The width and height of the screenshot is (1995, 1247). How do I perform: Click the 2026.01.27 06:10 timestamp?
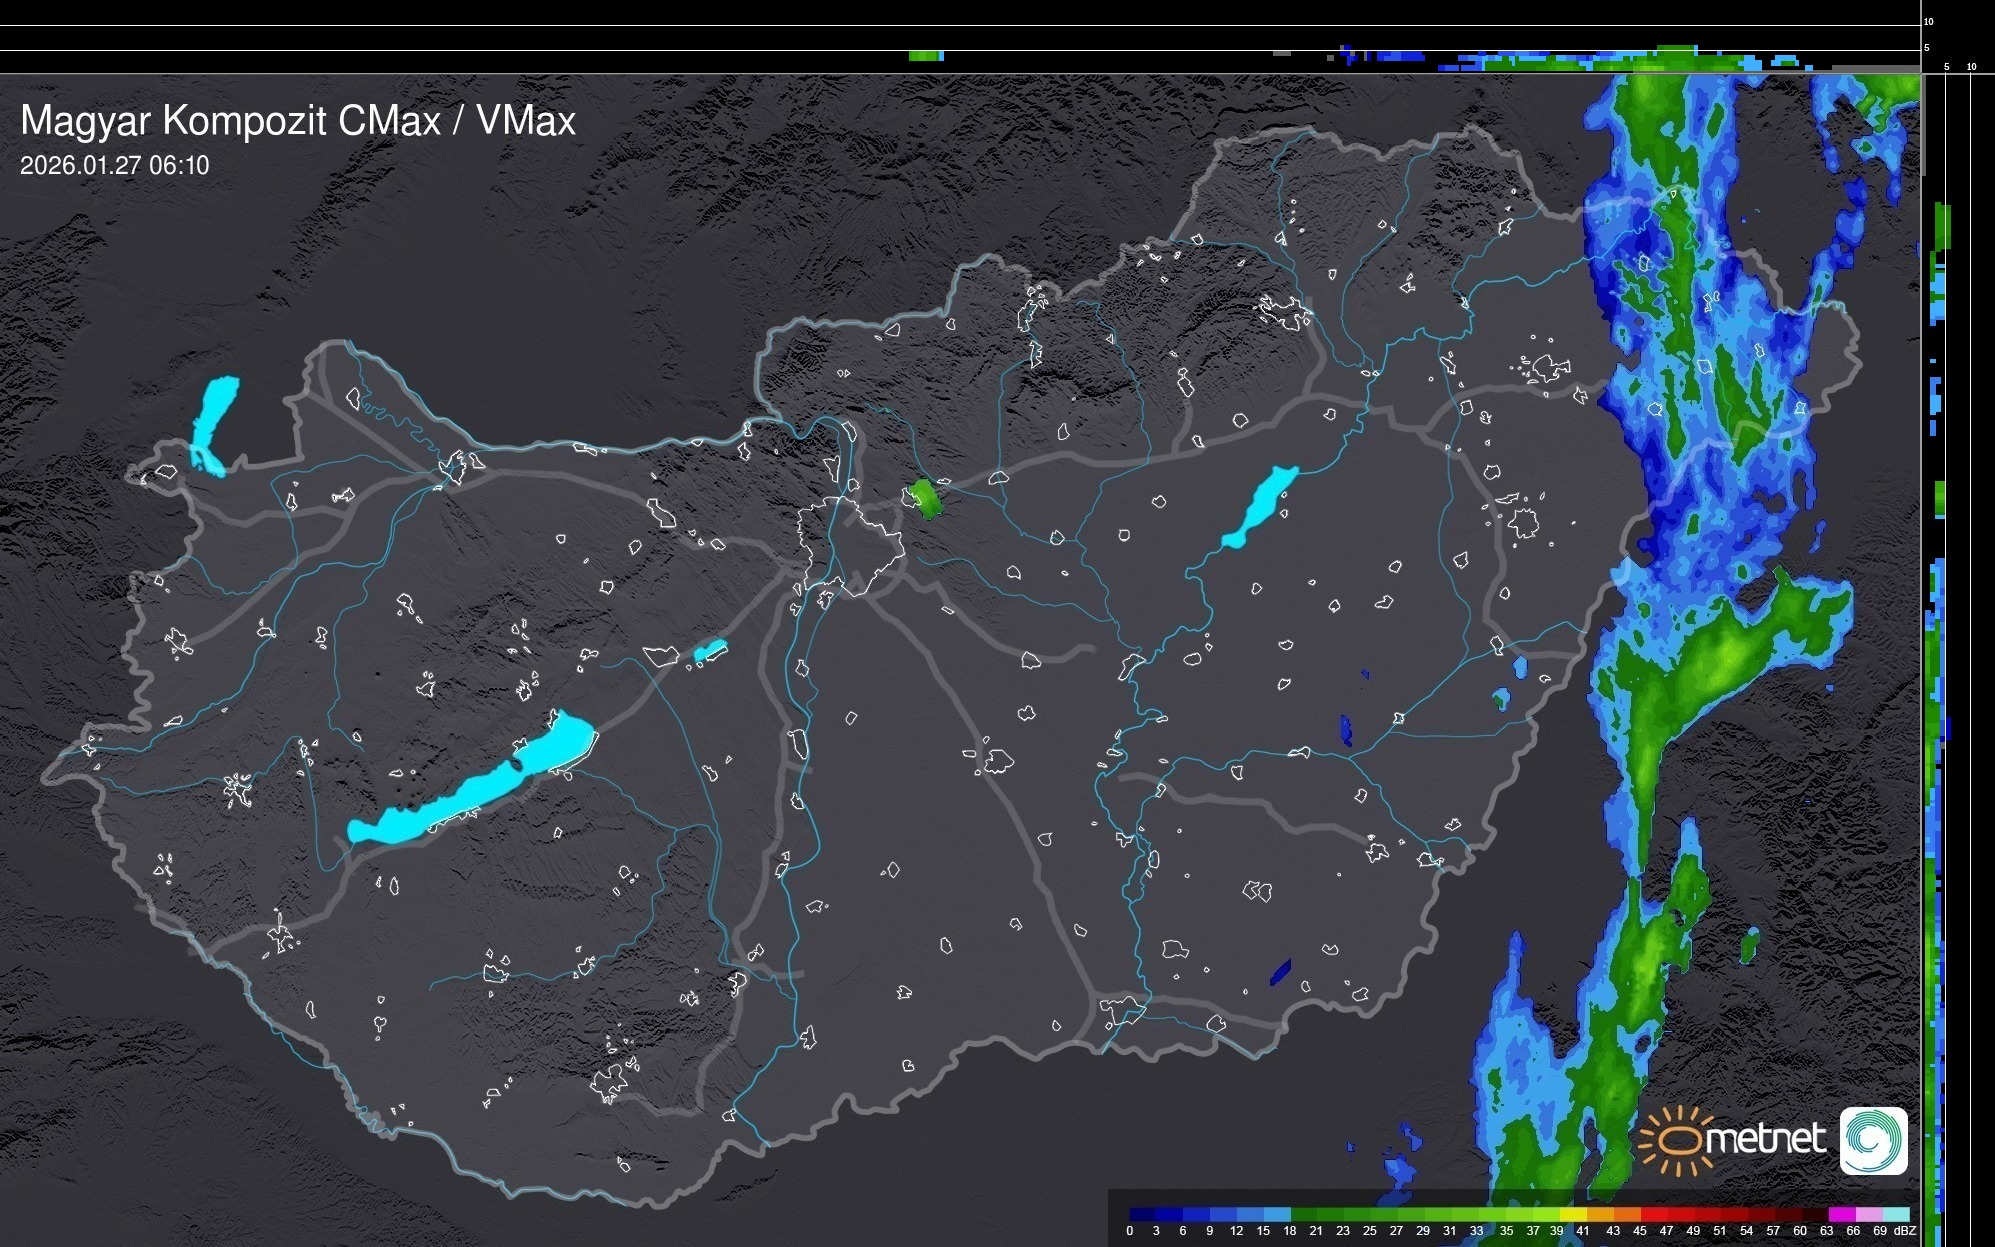coord(115,166)
